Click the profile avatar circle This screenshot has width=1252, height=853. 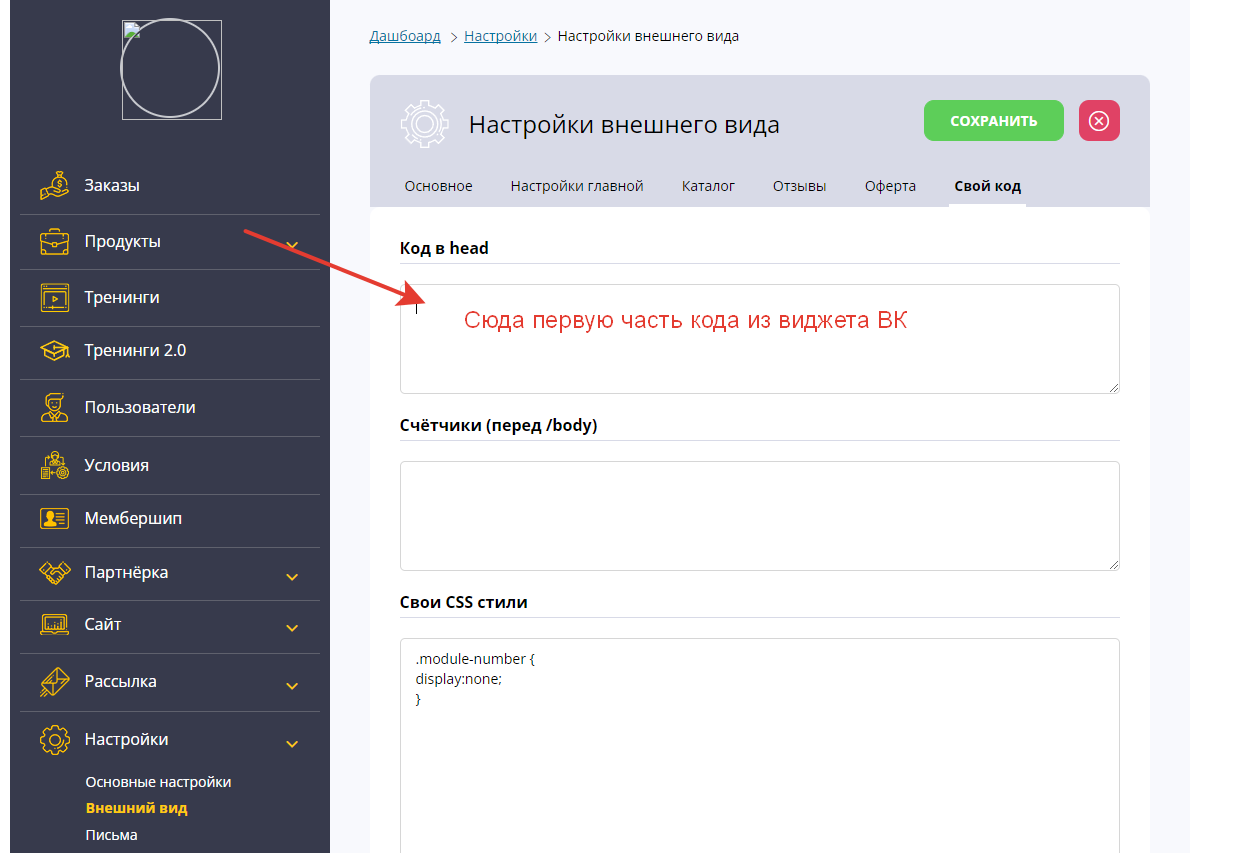[170, 69]
